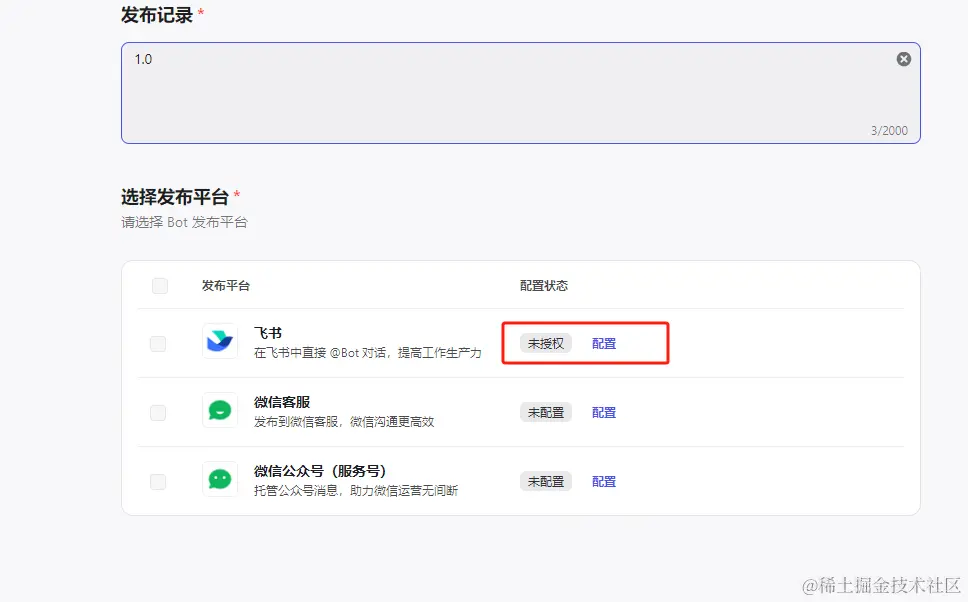The height and width of the screenshot is (602, 968).
Task: Open 配置 link for 微信客服
Action: coord(604,412)
